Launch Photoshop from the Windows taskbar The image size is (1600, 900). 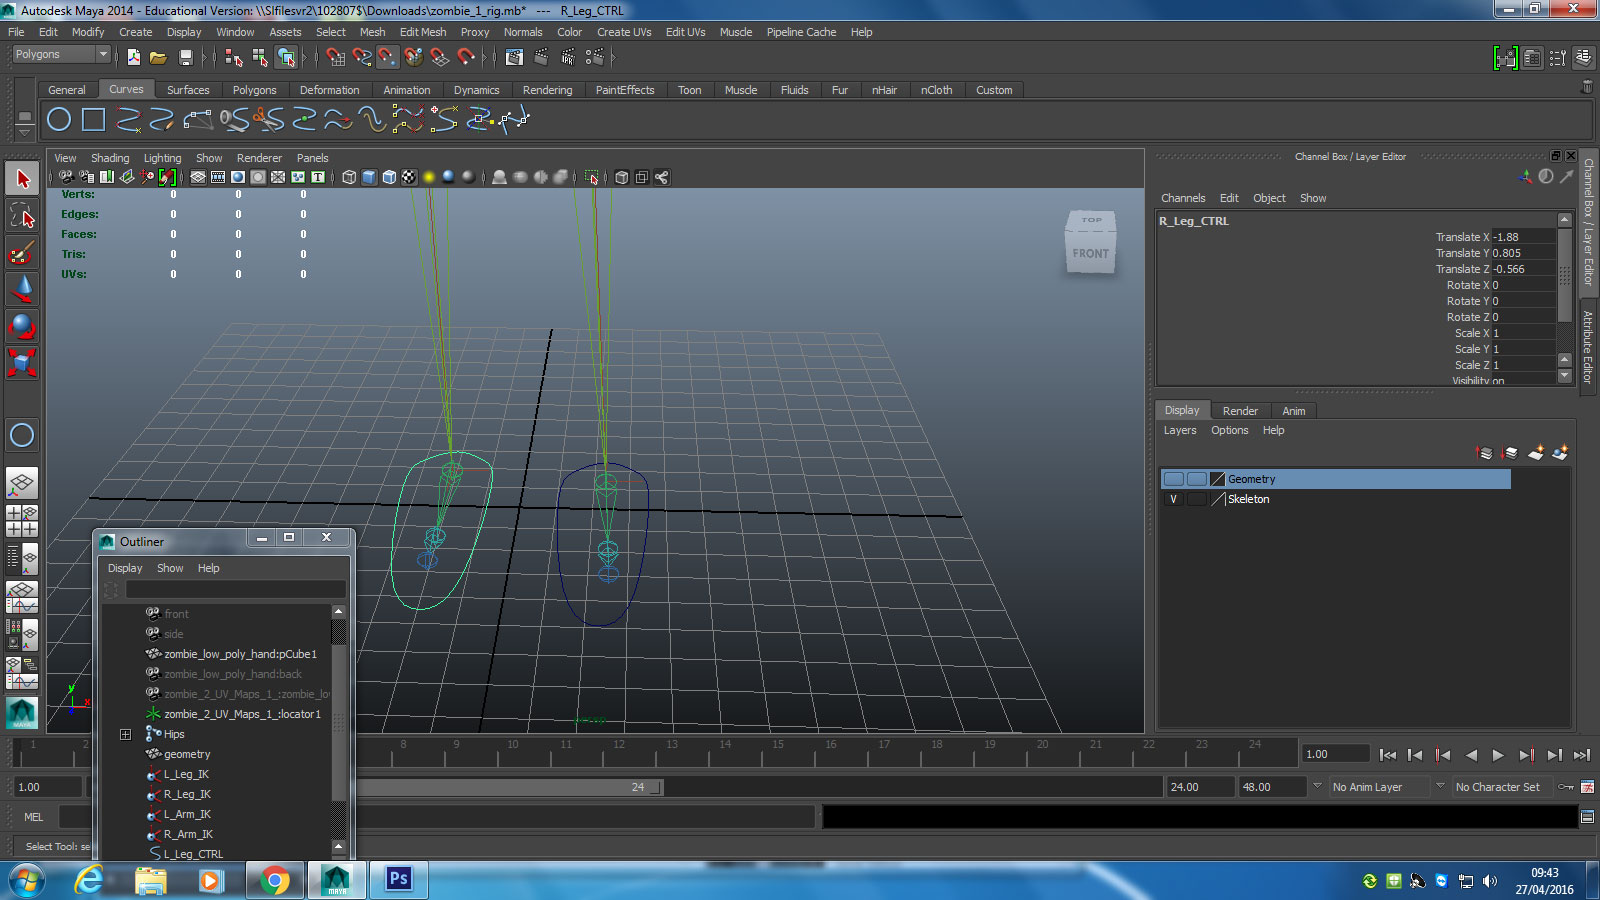pos(398,879)
